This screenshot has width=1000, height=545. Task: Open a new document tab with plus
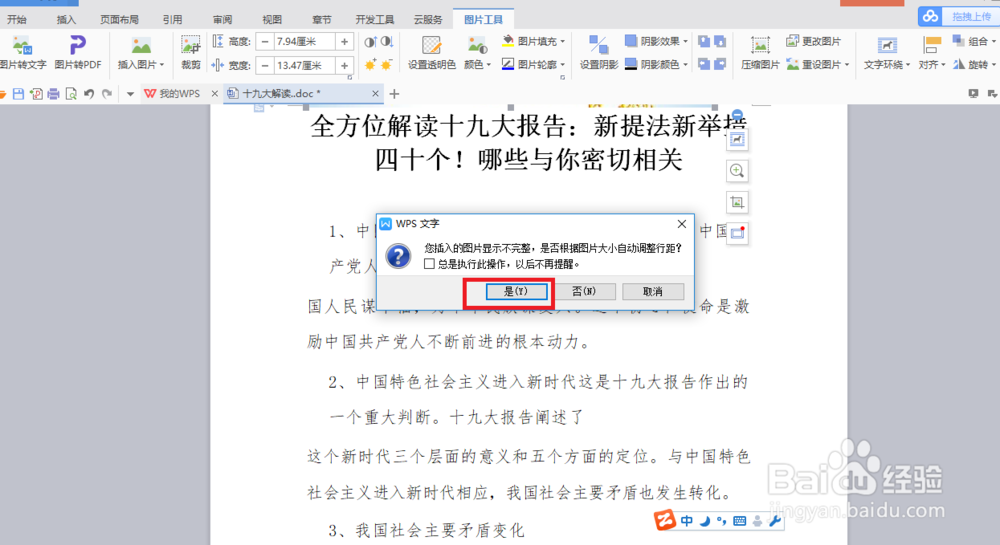(394, 94)
